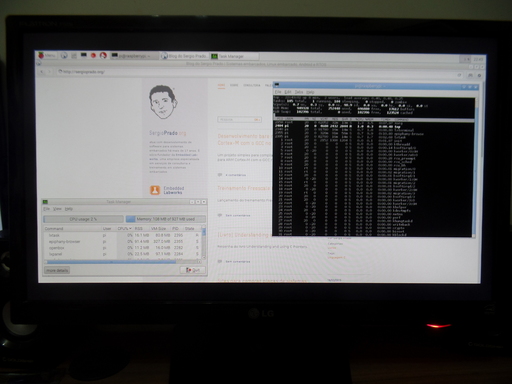This screenshot has width=512, height=384.
Task: Open the View menu in Task Manager
Action: pyautogui.click(x=57, y=209)
